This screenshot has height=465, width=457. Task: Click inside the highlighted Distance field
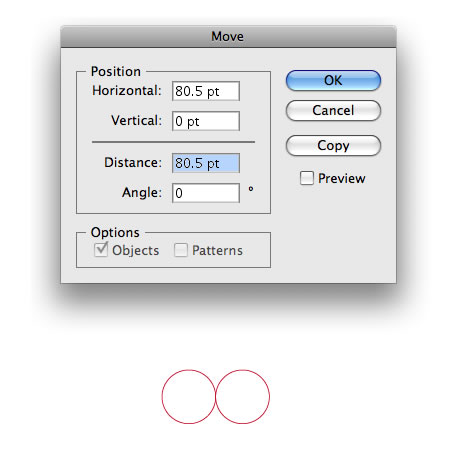206,163
